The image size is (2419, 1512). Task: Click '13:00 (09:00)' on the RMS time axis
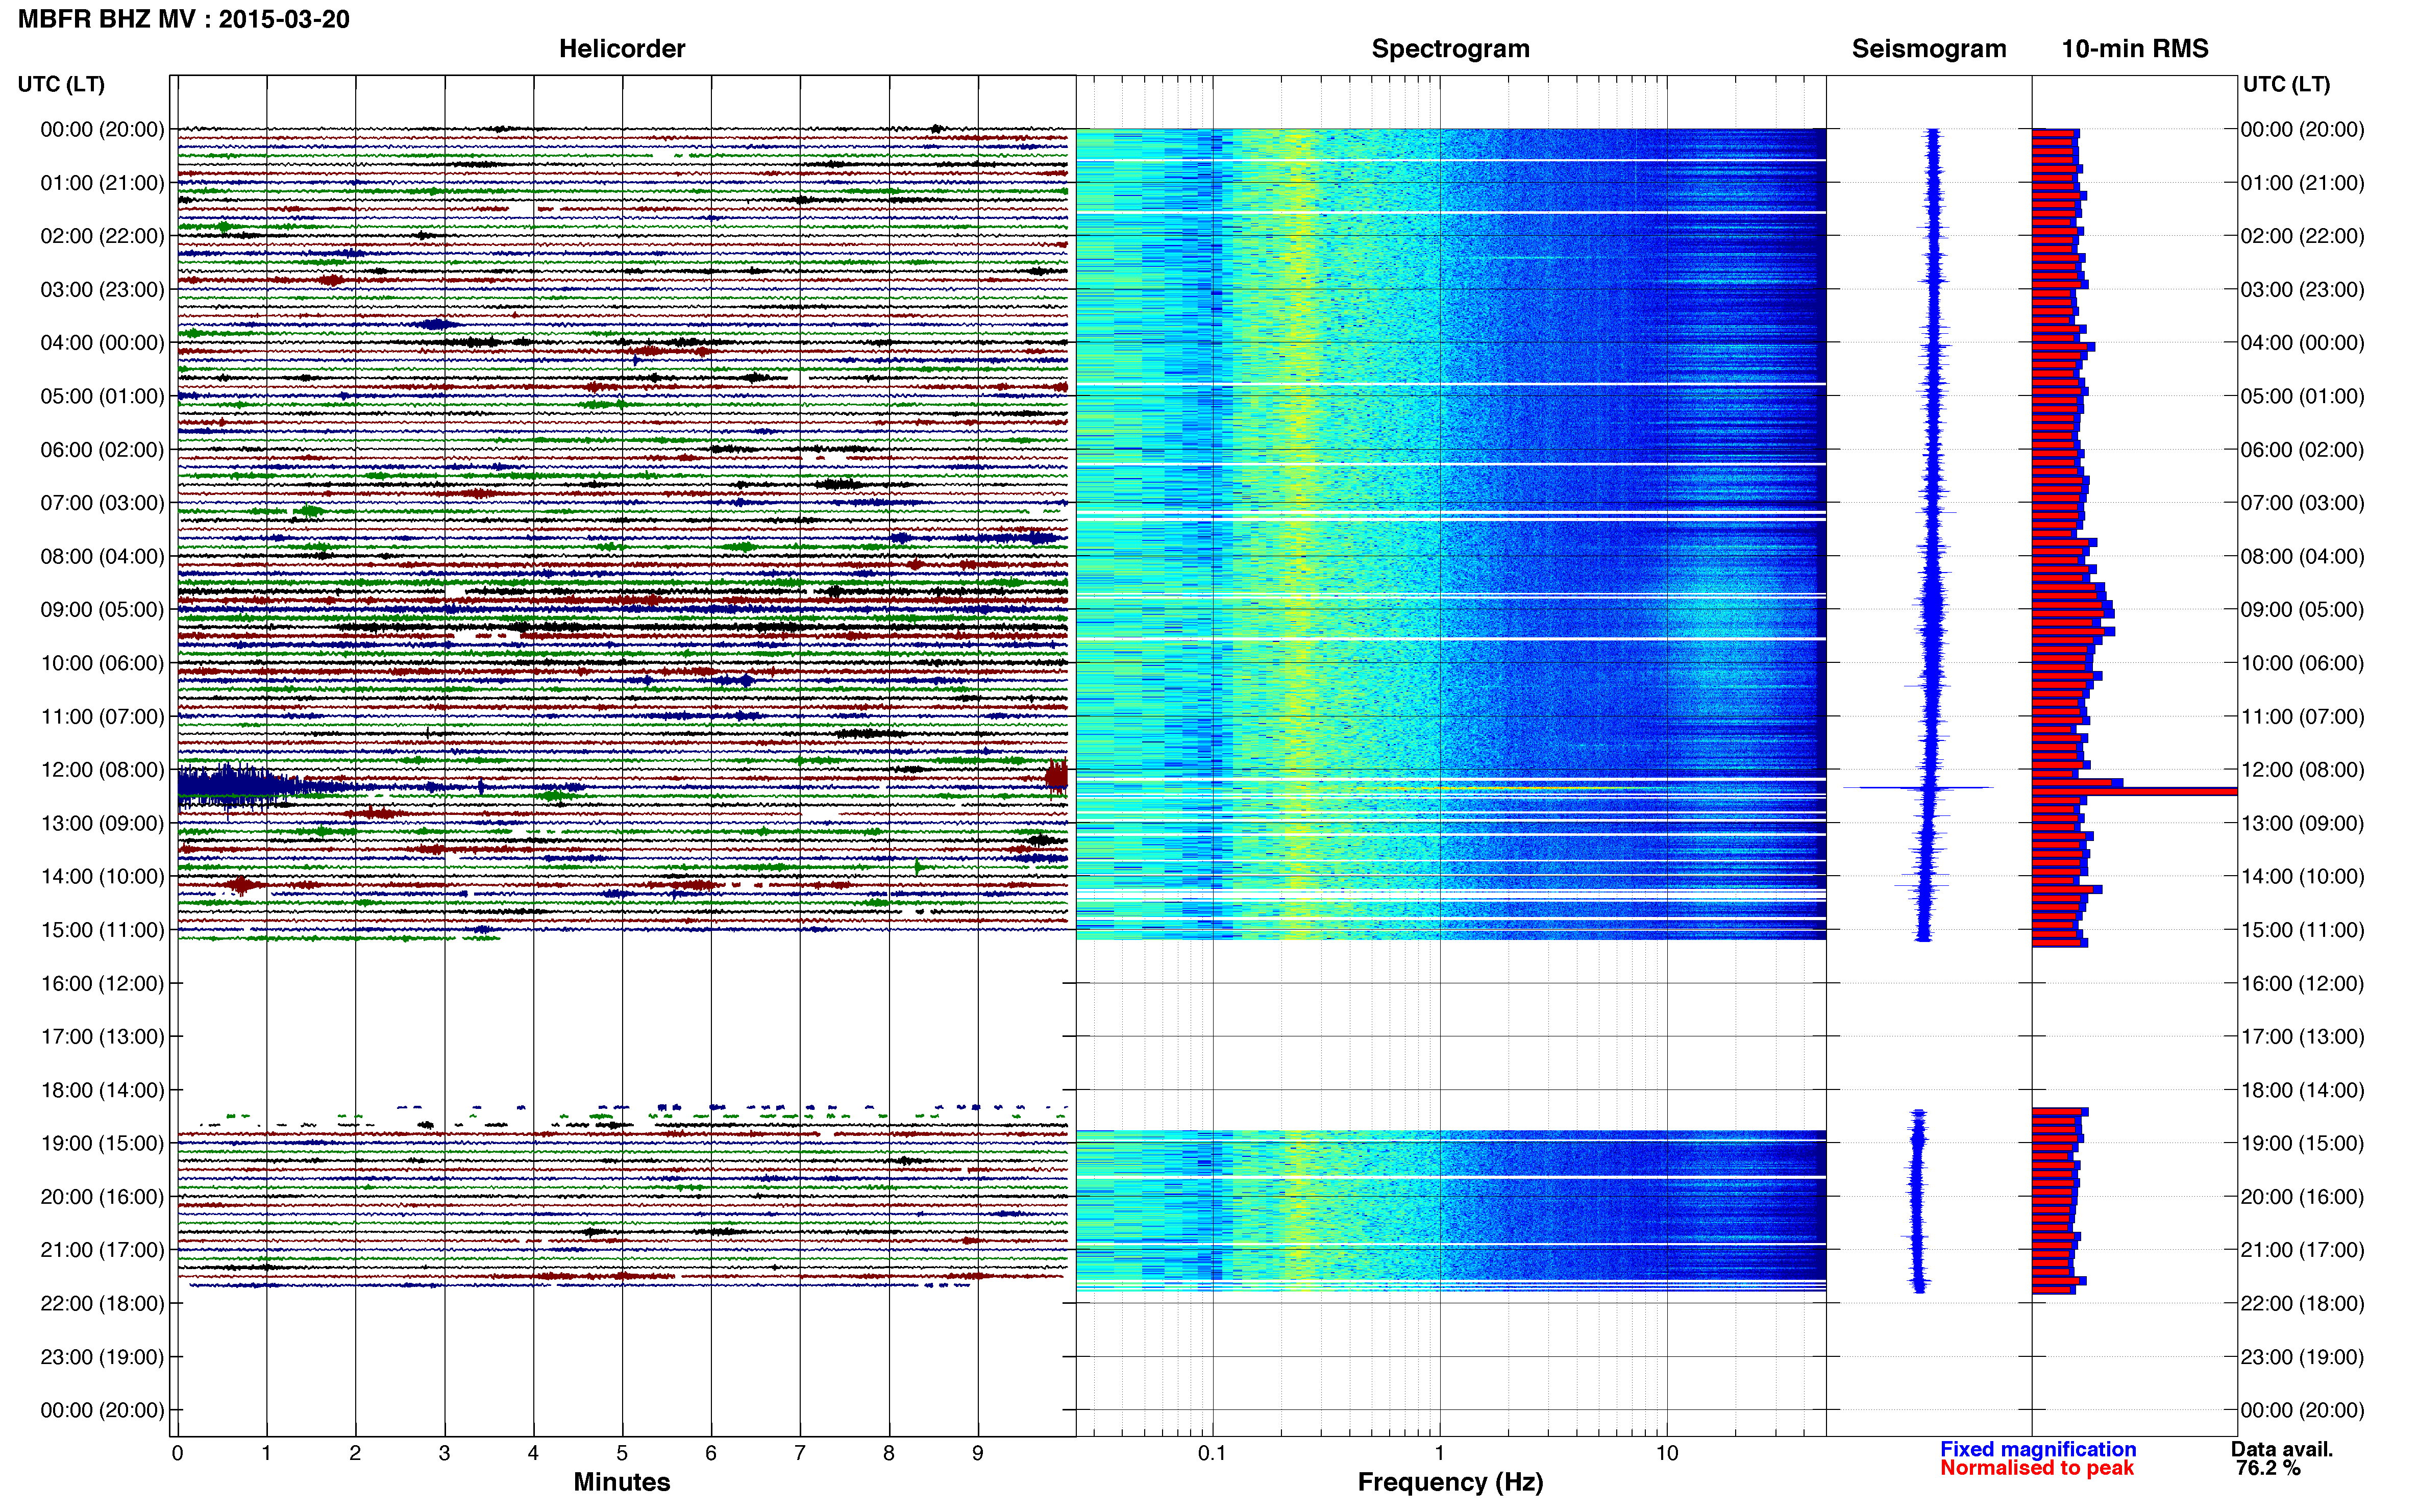click(x=2303, y=823)
